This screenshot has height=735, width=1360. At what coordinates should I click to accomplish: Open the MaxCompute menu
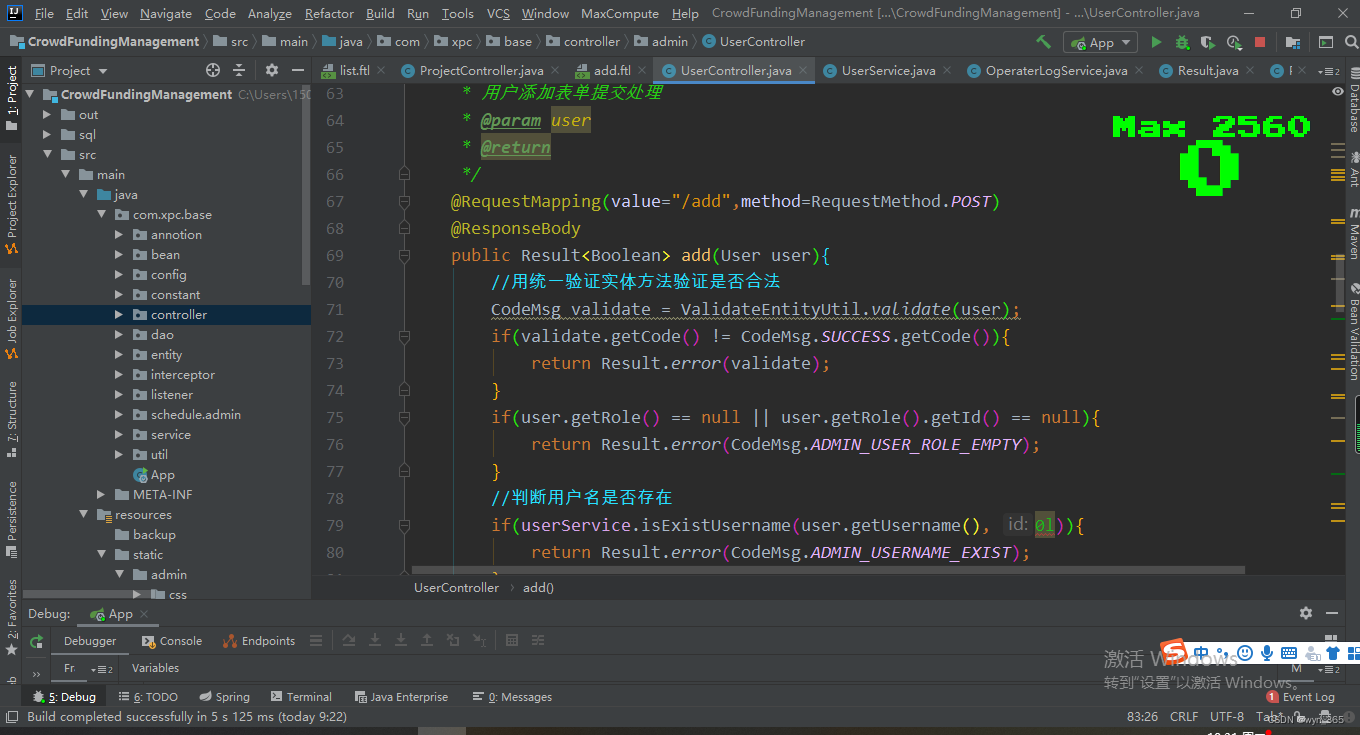(619, 13)
